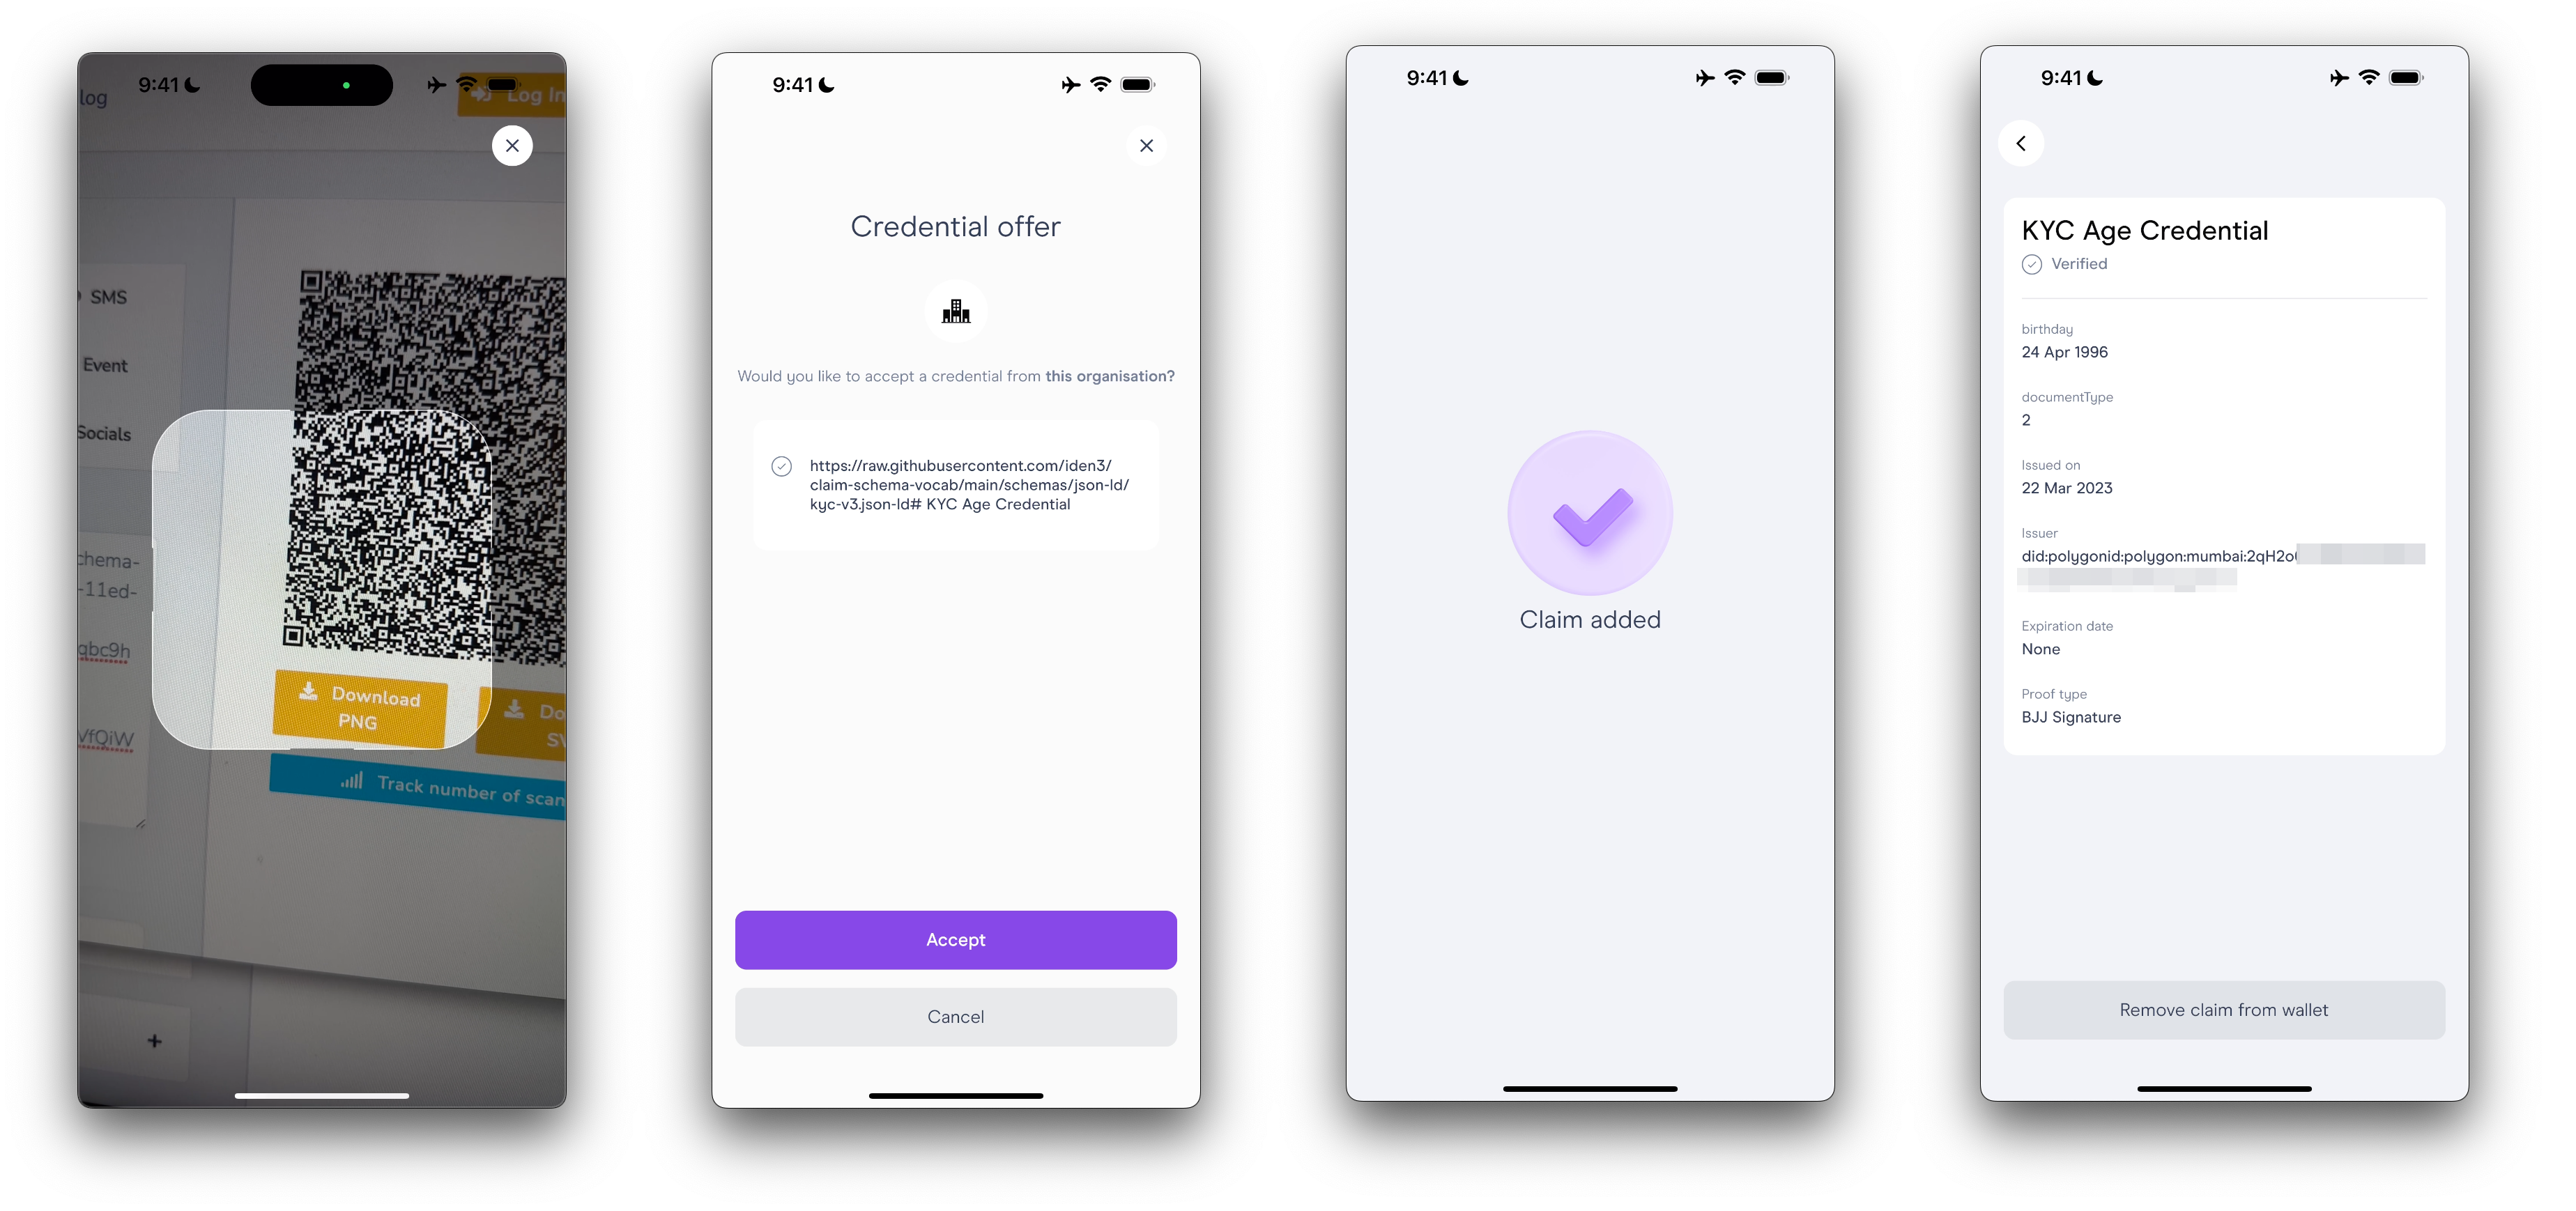
Task: Enable acceptance of KYC Age Credential offer
Action: tap(956, 940)
